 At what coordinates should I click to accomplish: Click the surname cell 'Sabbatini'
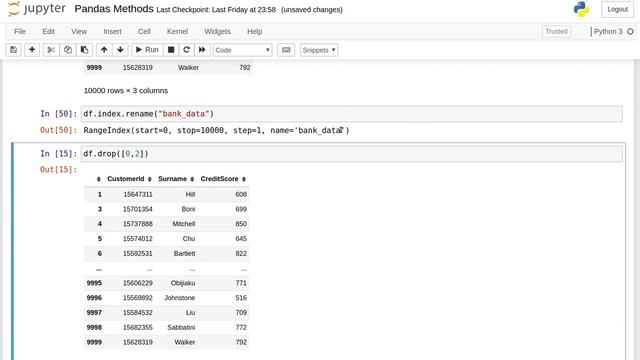click(x=181, y=327)
